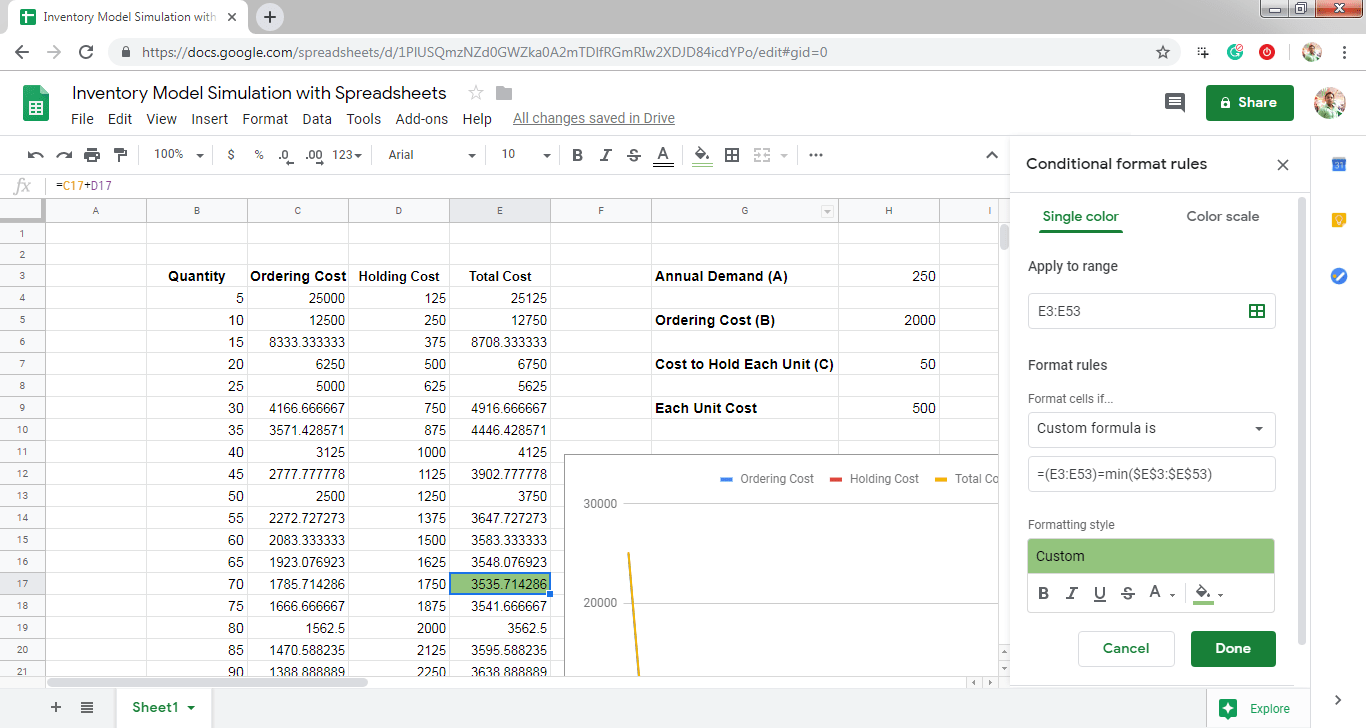Collapse the menus with up chevron
Screen dimensions: 1366x728
point(992,155)
